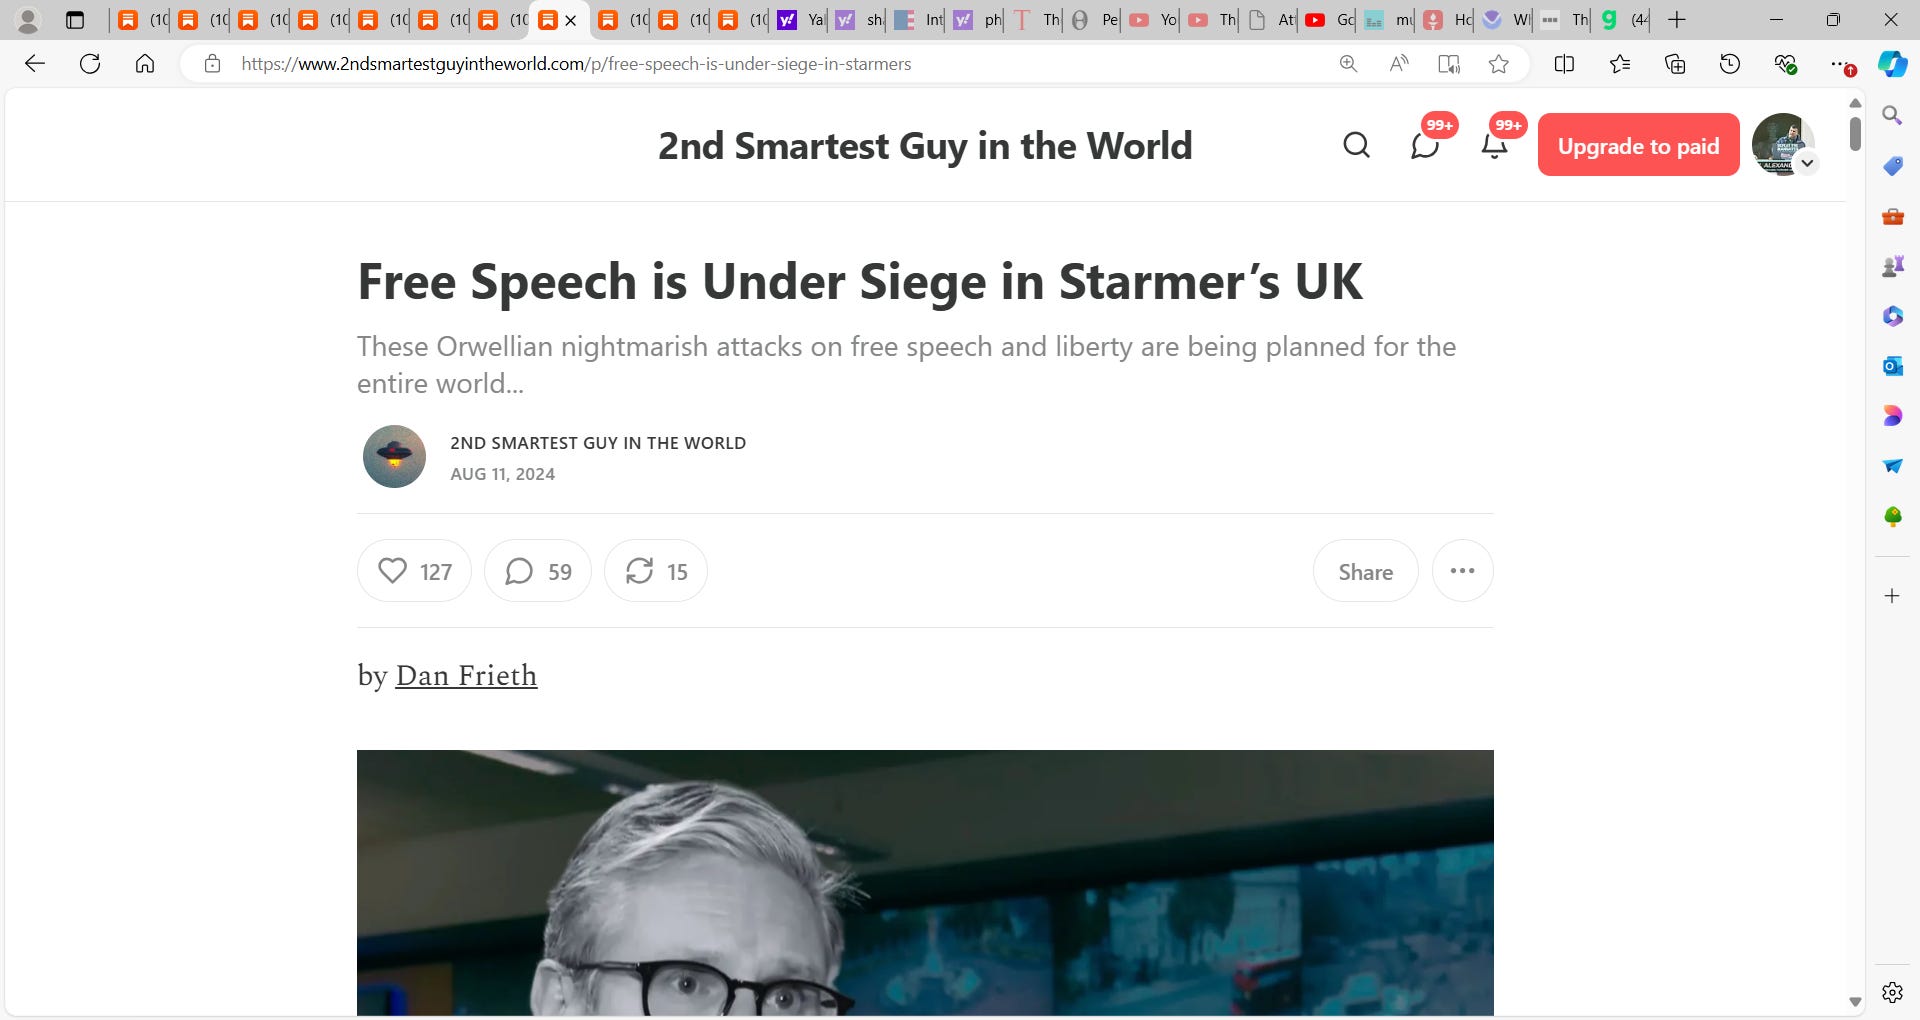Image resolution: width=1920 pixels, height=1020 pixels.
Task: Like the post with 127 hearts
Action: point(414,571)
